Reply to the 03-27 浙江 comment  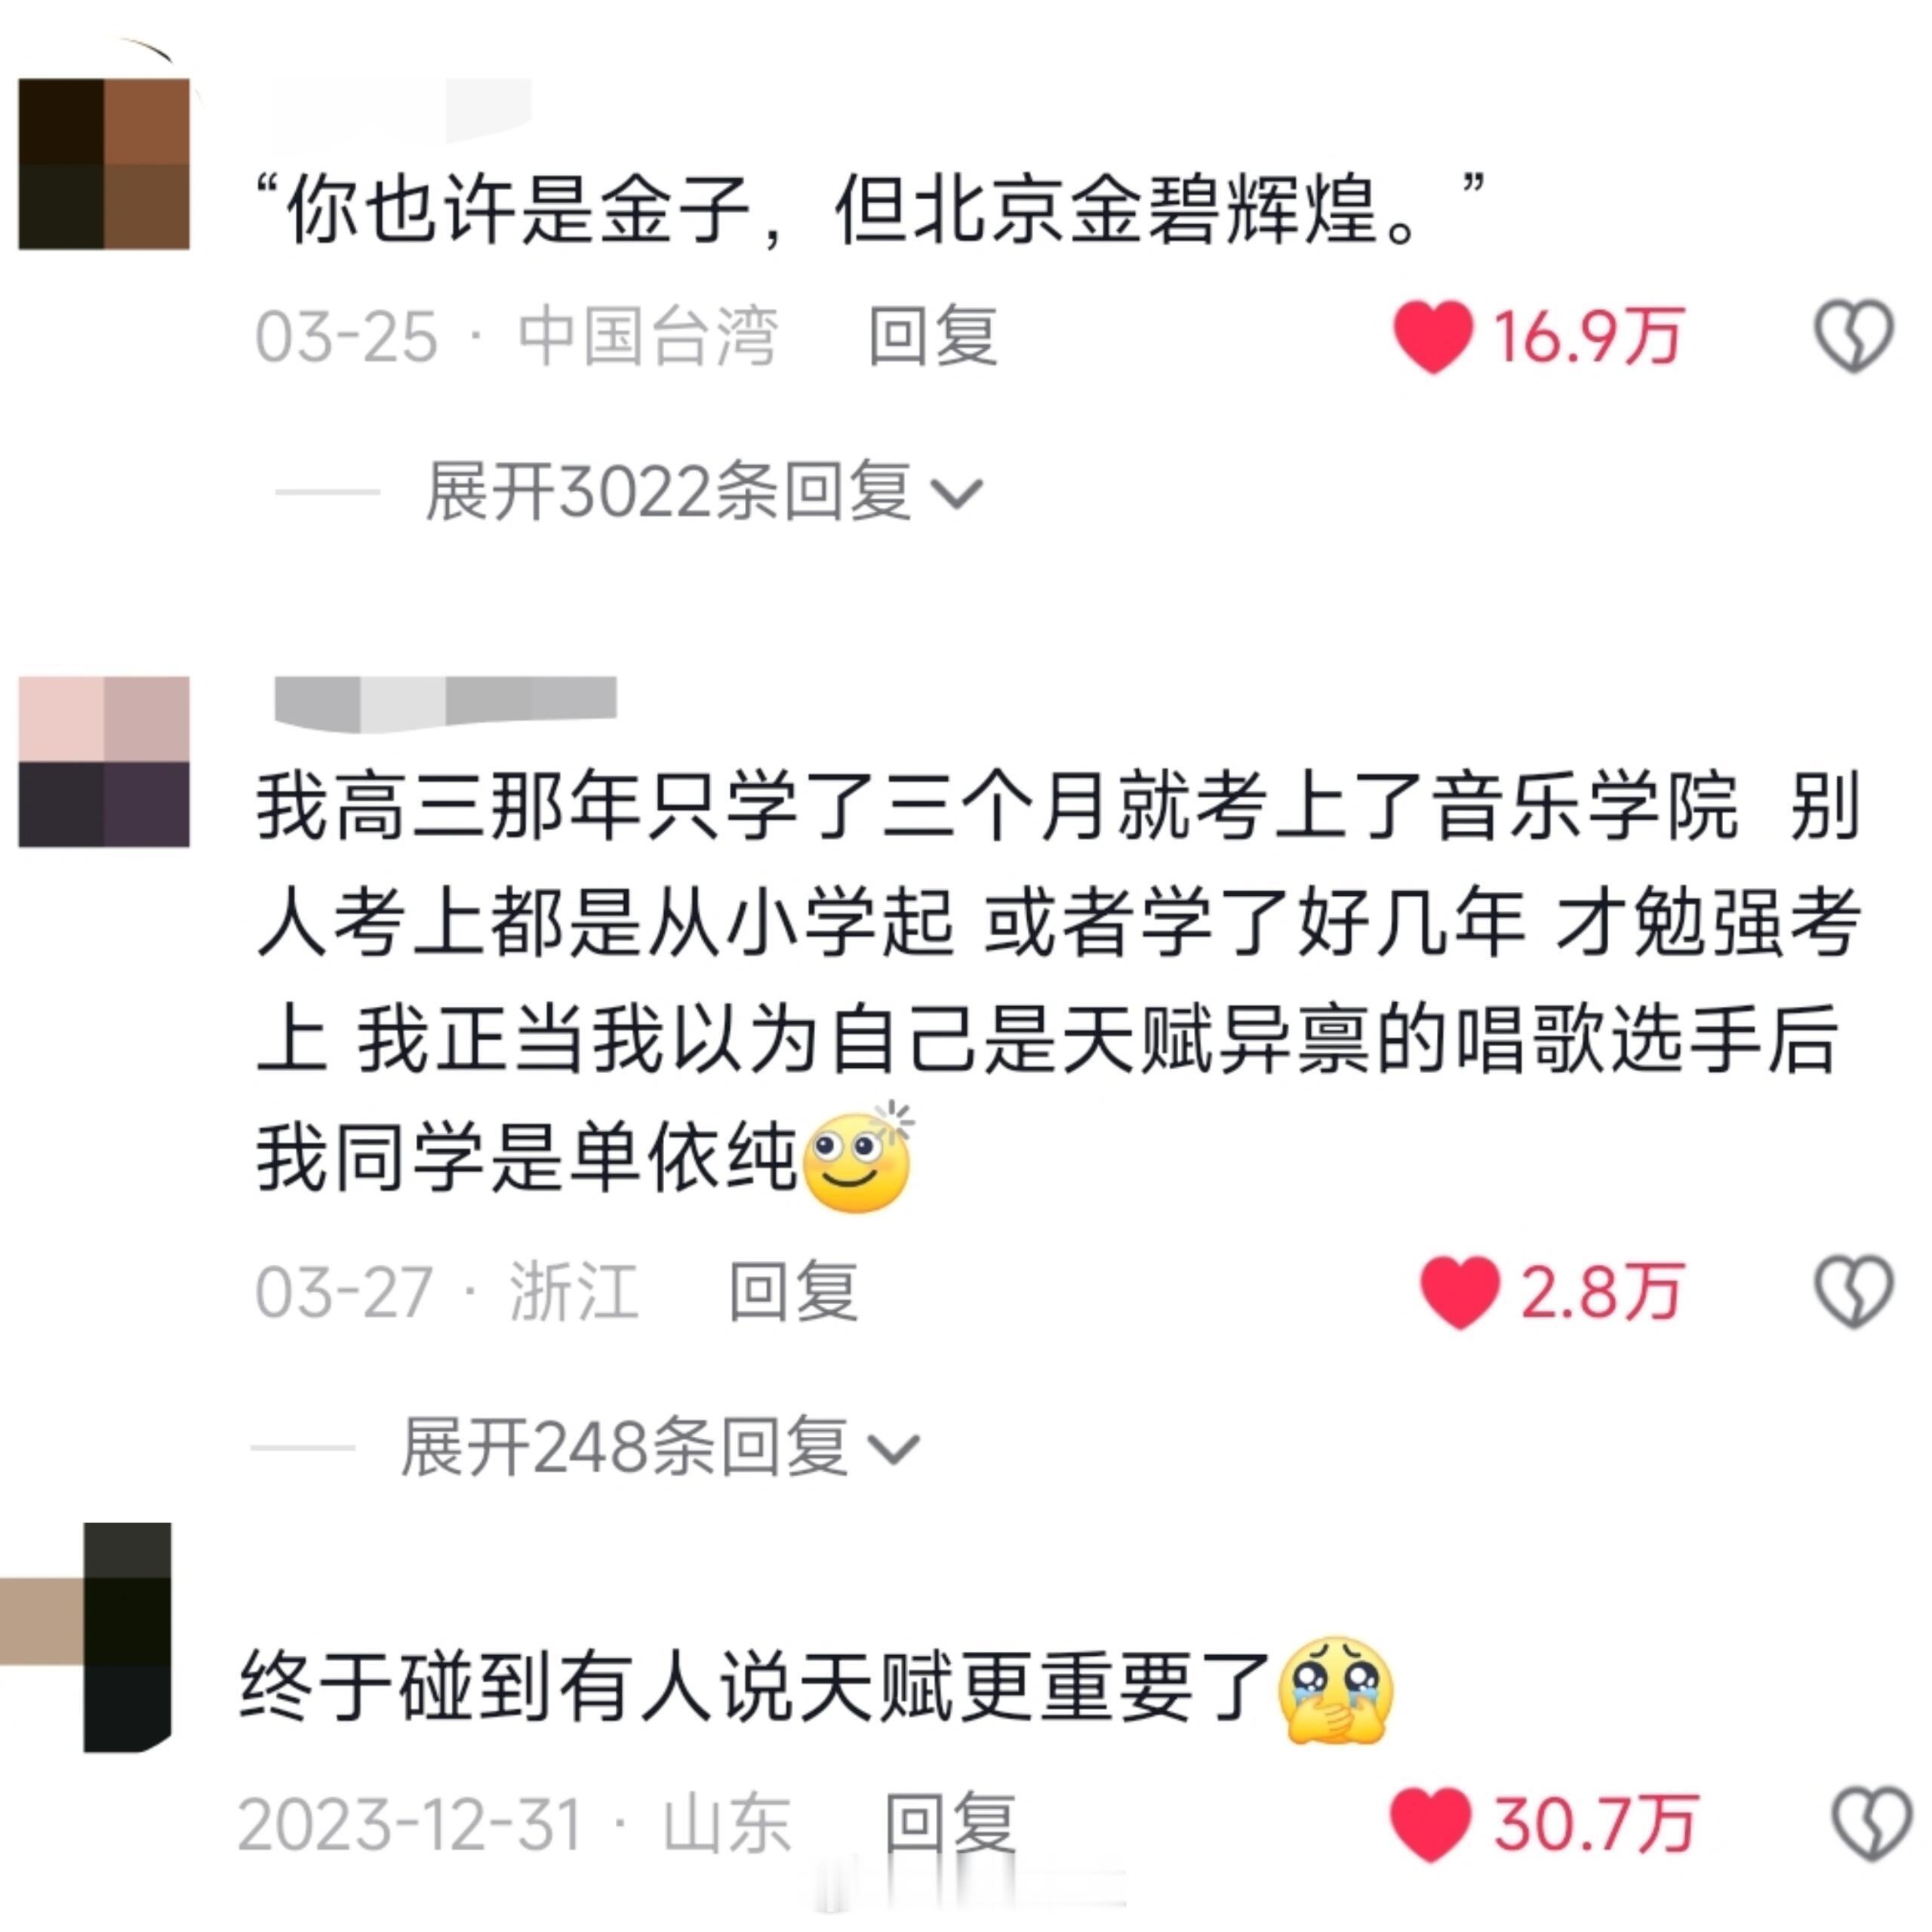[x=793, y=1292]
